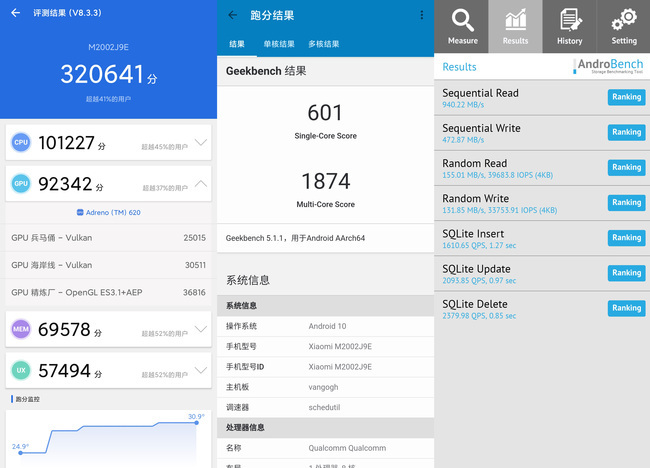This screenshot has height=468, width=650.
Task: Open AndroBench Setting gears tab
Action: click(x=623, y=27)
